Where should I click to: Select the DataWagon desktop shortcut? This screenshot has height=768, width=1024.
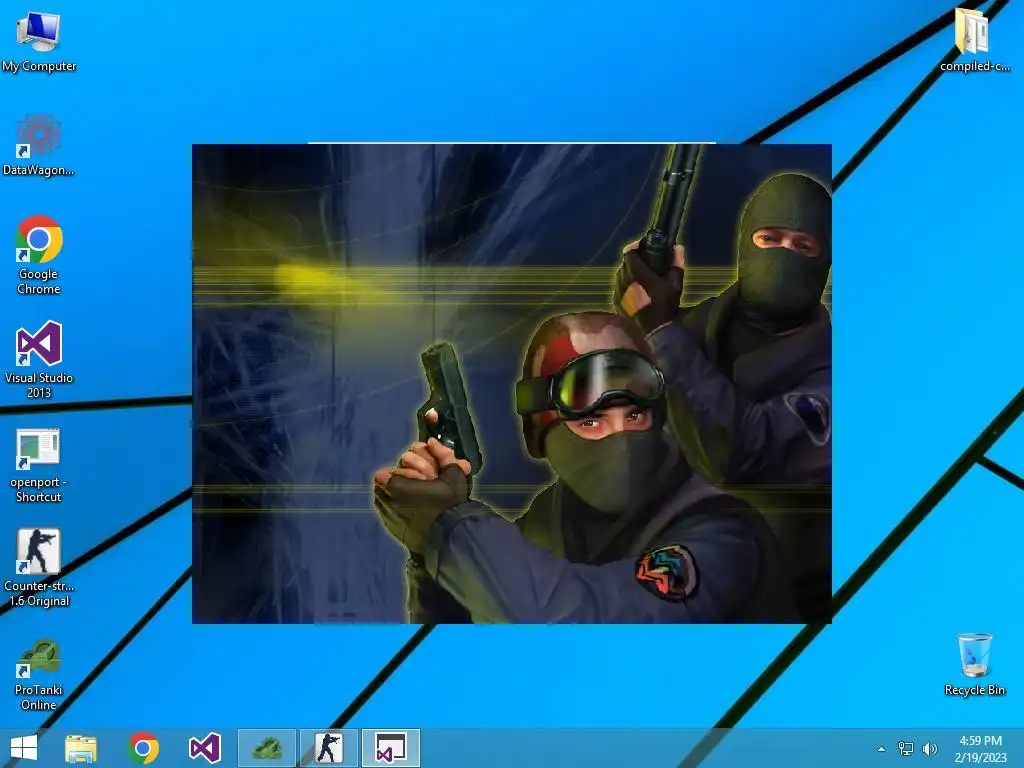[39, 146]
